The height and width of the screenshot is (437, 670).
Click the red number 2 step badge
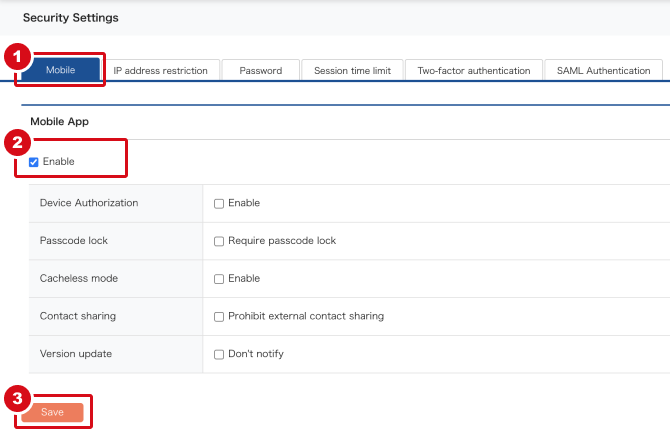tap(15, 142)
